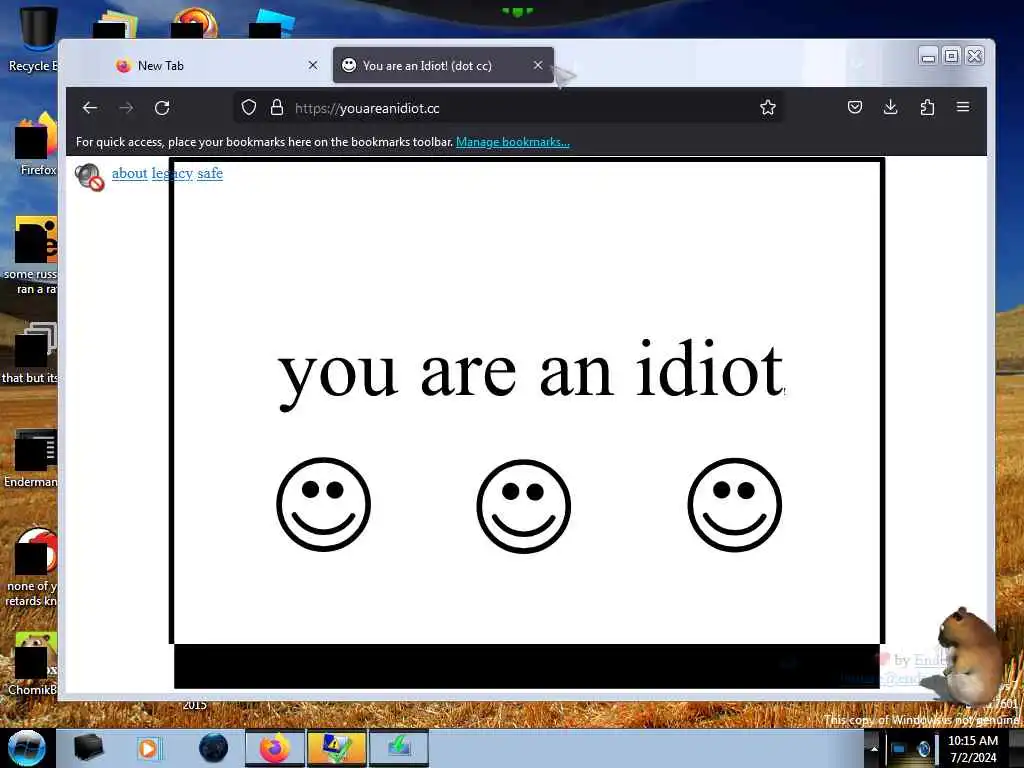Click the right smiley face
Image resolution: width=1024 pixels, height=768 pixels.
[735, 505]
